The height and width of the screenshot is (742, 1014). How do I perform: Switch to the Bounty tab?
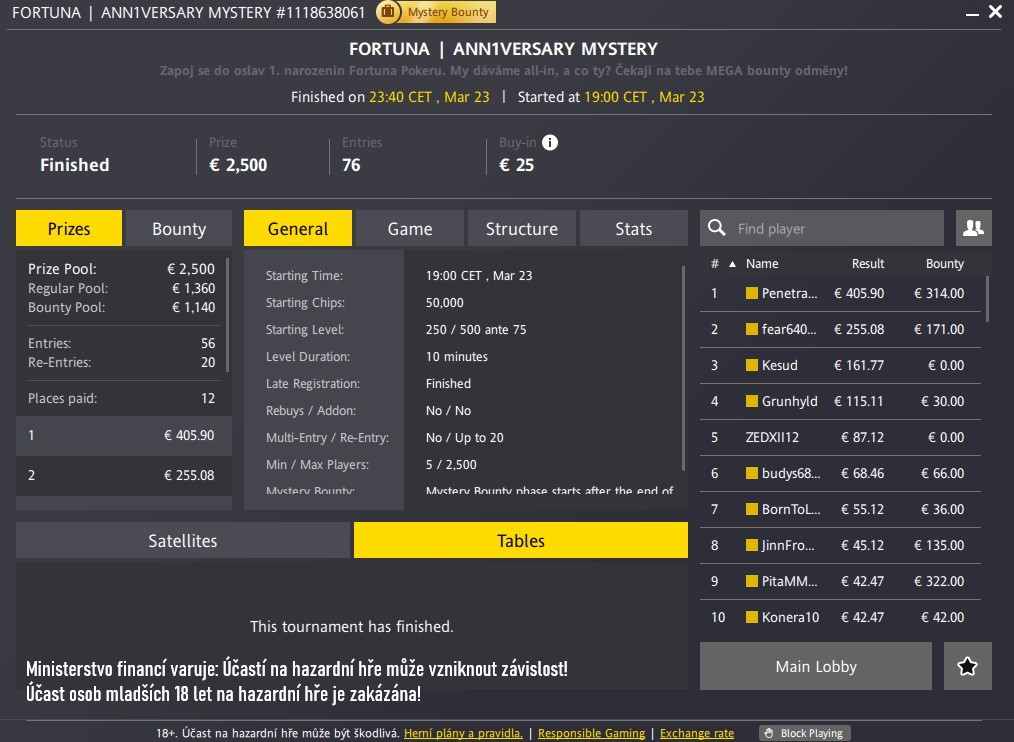pos(178,229)
